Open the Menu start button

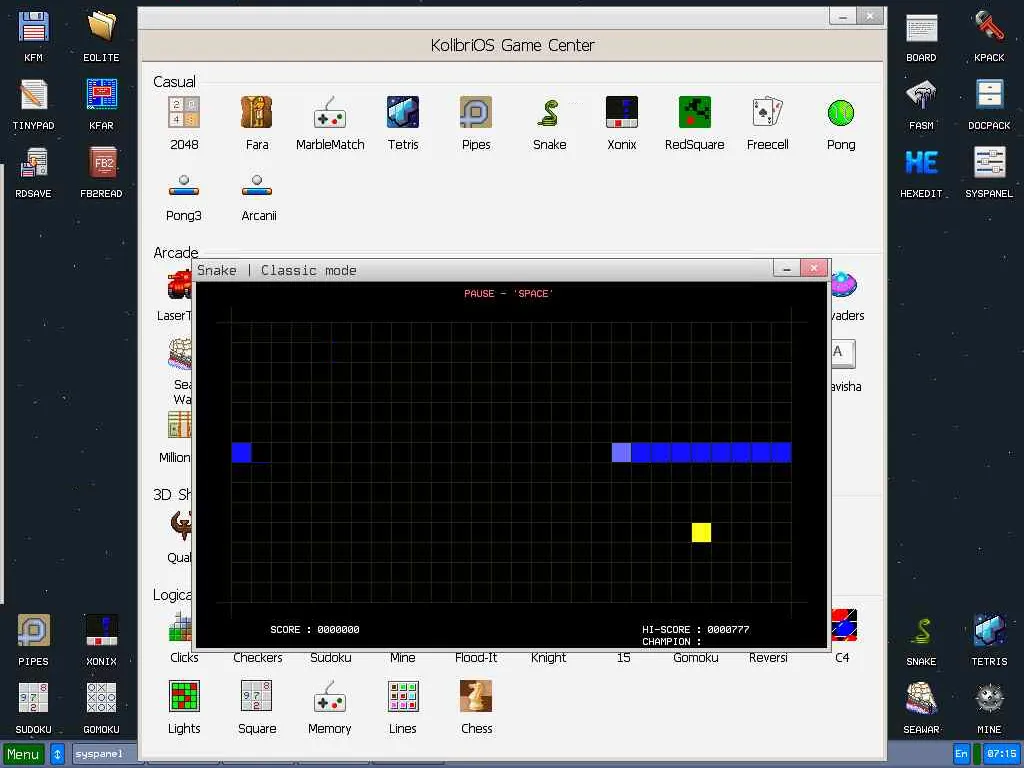tap(24, 754)
